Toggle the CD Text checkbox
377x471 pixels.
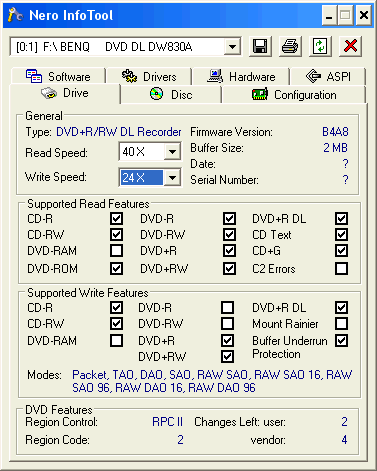pyautogui.click(x=342, y=234)
